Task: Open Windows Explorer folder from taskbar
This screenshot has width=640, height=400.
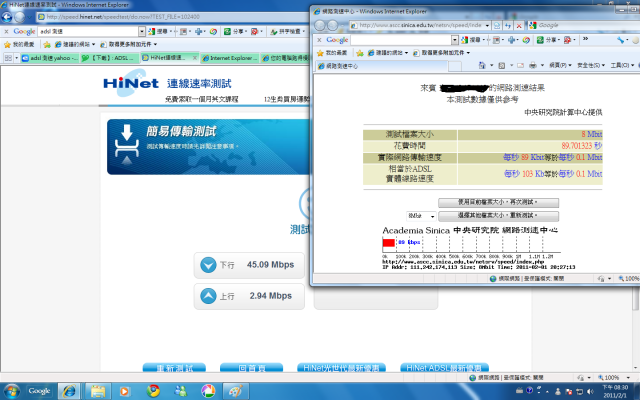Action: coord(98,391)
